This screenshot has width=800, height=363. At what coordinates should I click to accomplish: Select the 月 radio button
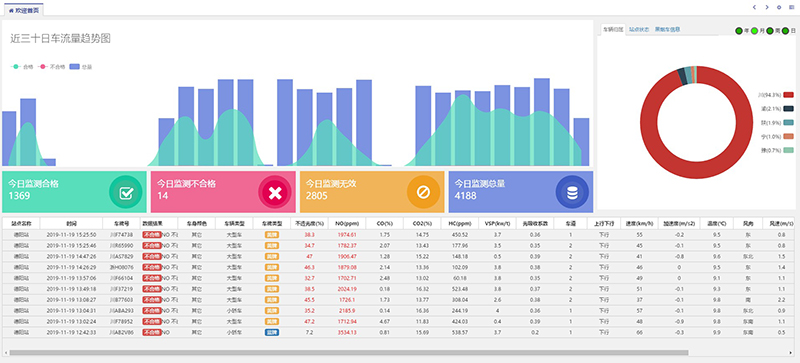755,31
